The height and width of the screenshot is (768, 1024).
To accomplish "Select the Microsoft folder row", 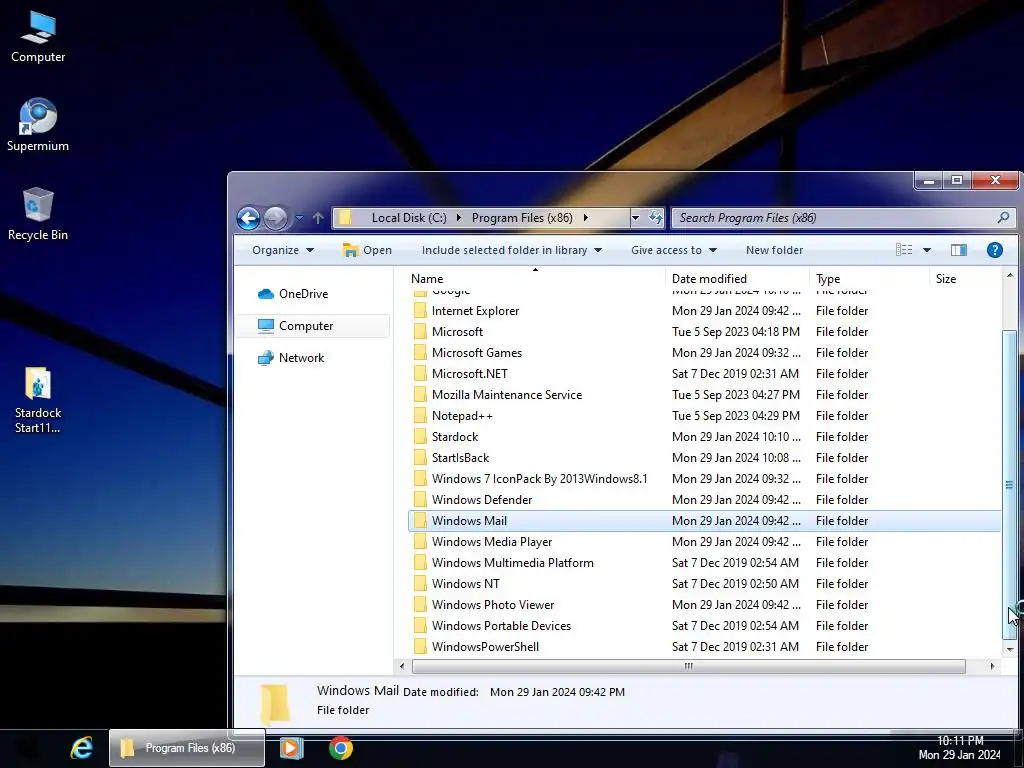I will (704, 332).
